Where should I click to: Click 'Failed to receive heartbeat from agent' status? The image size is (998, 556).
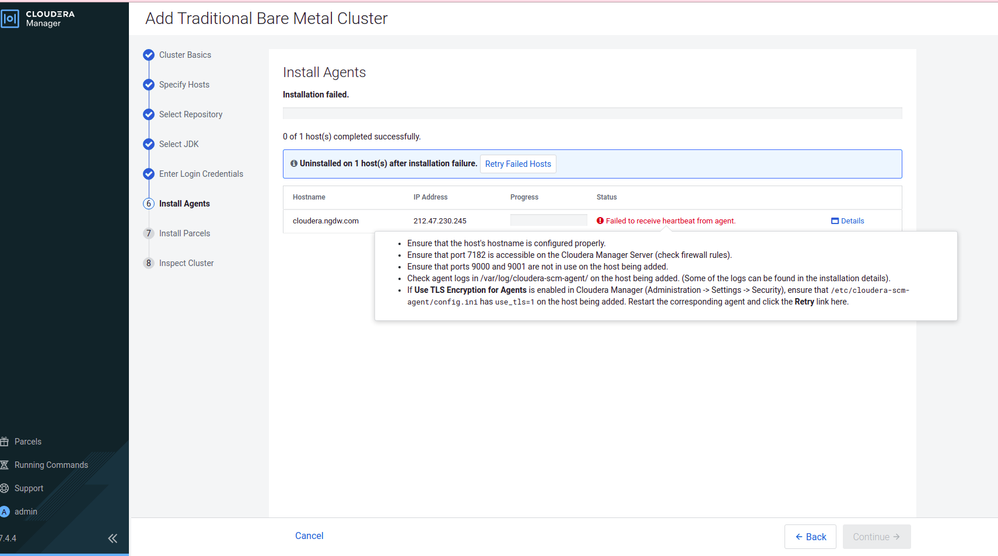pos(670,221)
